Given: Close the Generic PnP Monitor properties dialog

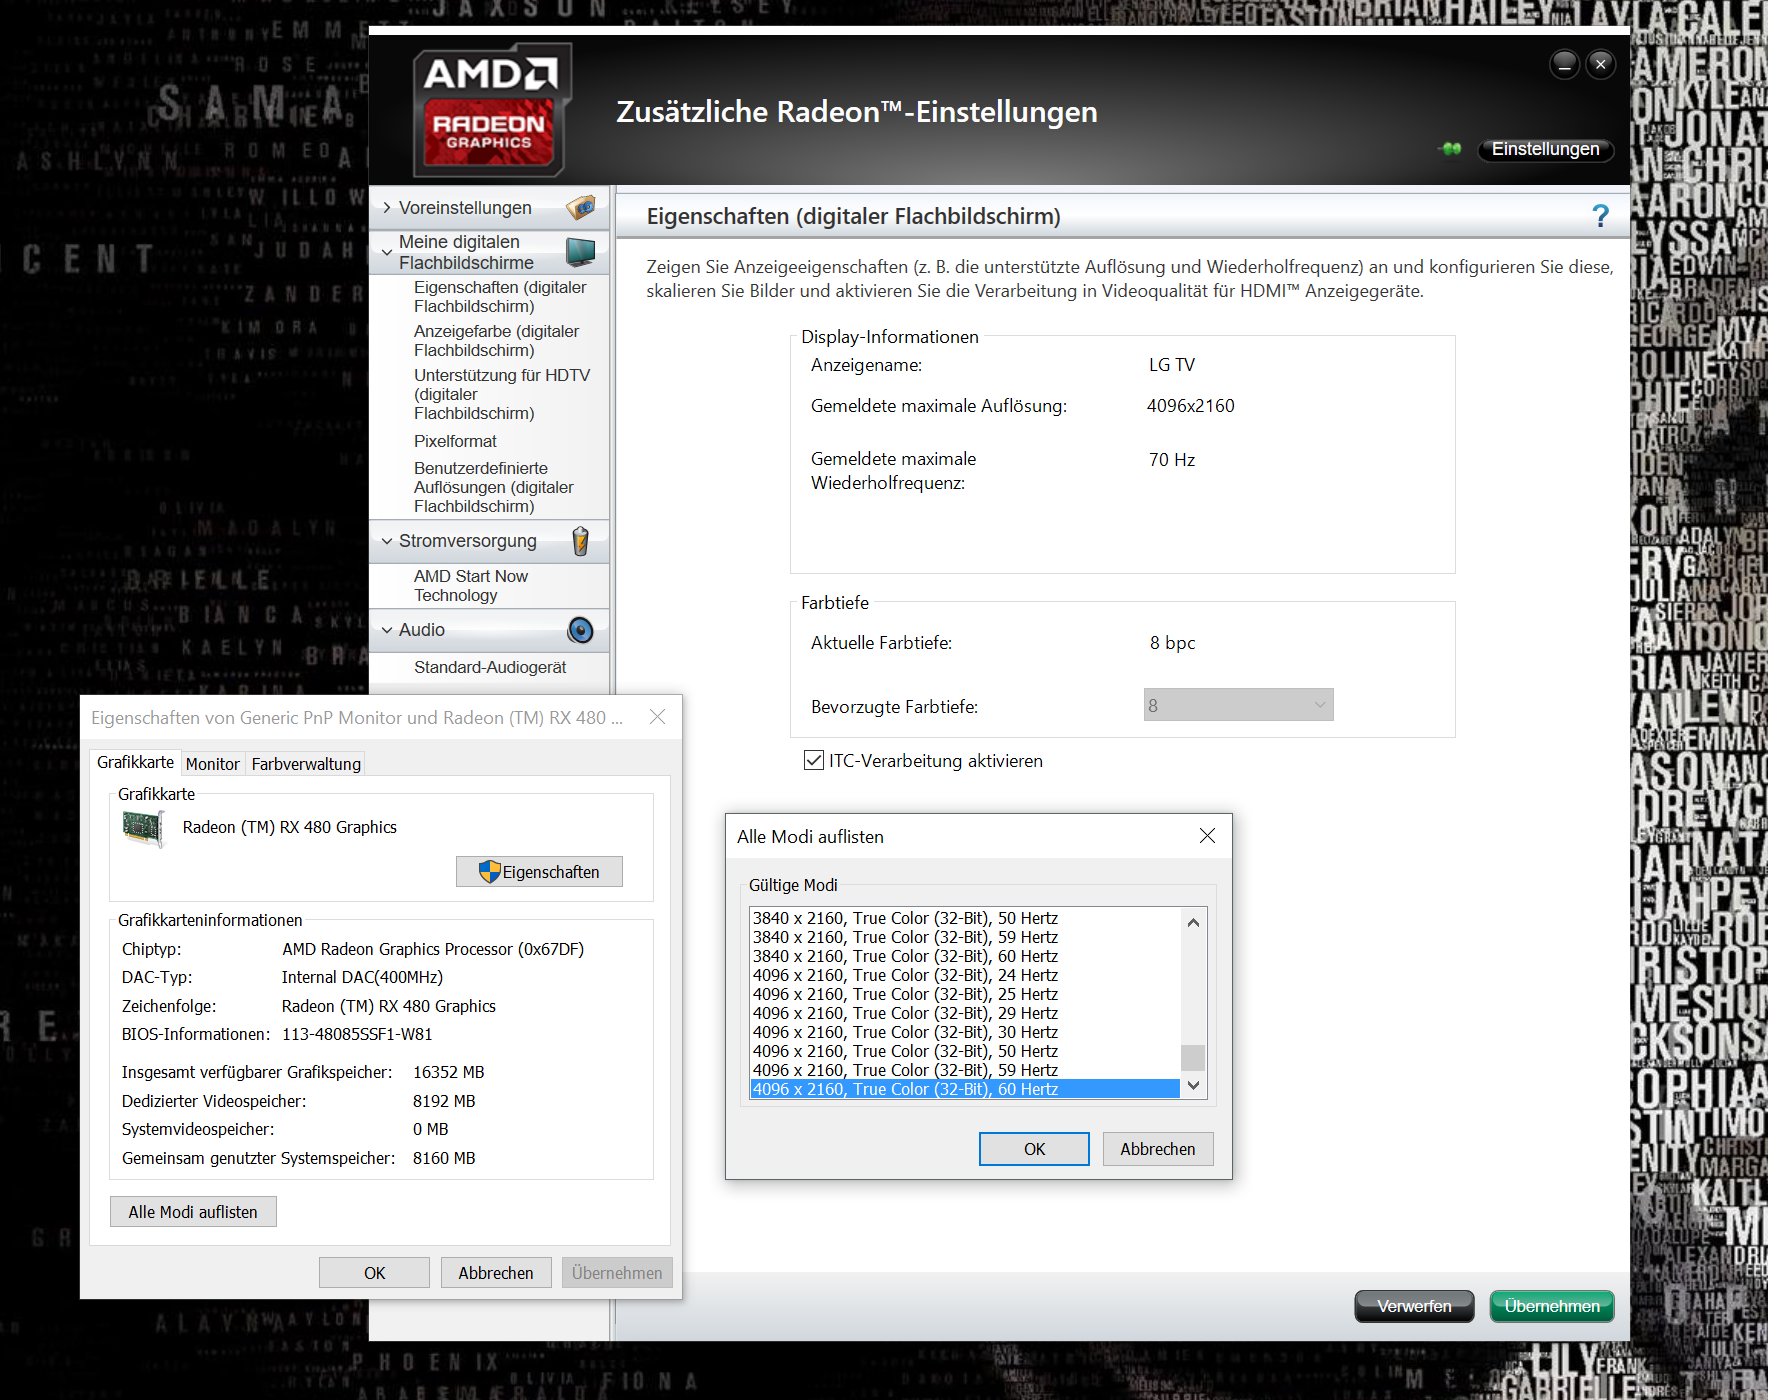Looking at the screenshot, I should (x=657, y=717).
